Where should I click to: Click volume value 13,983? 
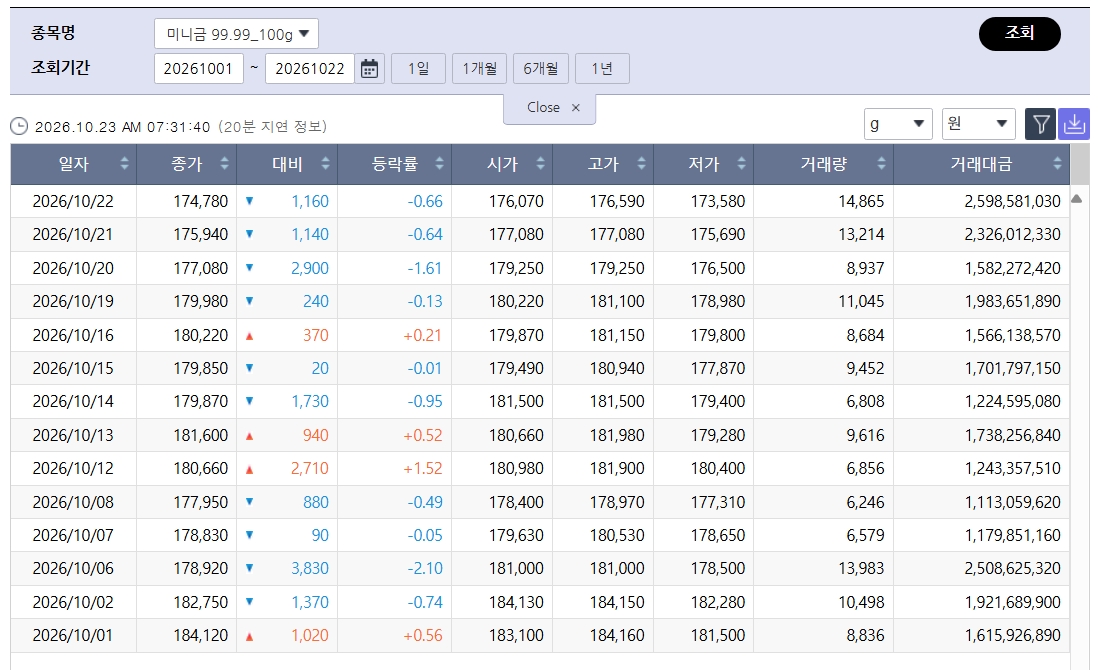pyautogui.click(x=861, y=568)
